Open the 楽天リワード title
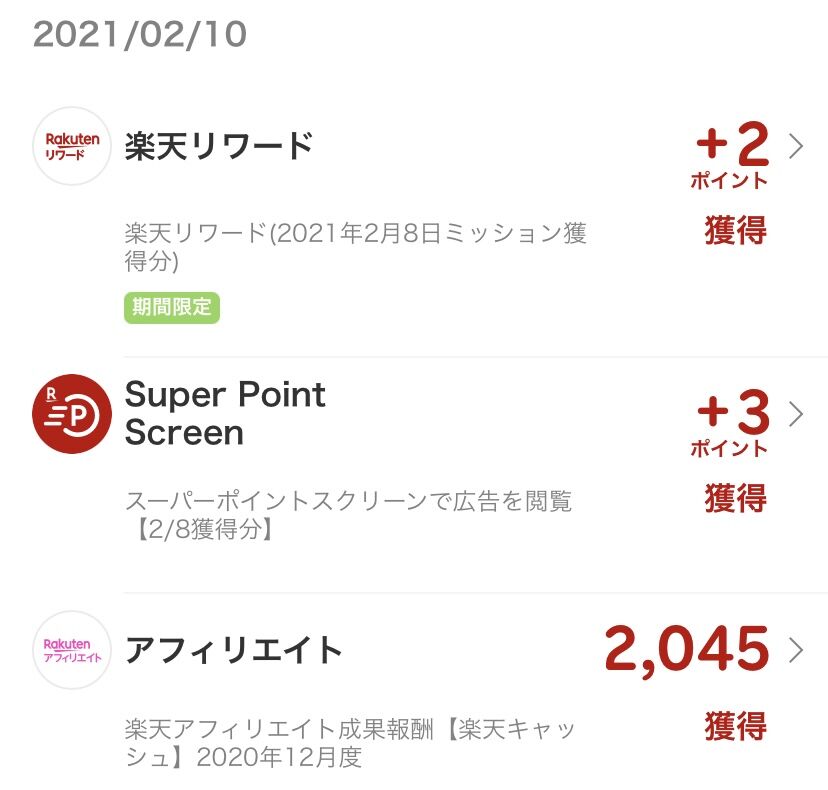The width and height of the screenshot is (828, 790). click(x=219, y=146)
